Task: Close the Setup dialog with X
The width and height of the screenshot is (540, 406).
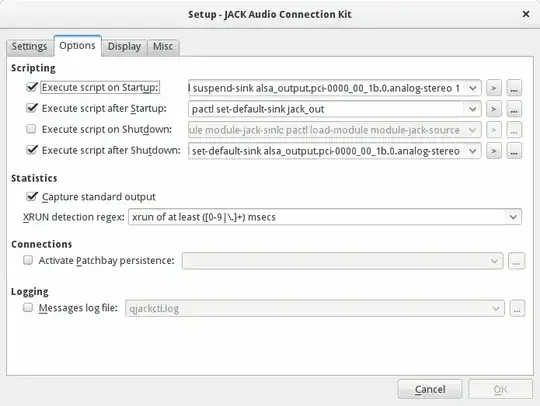Action: [526, 14]
